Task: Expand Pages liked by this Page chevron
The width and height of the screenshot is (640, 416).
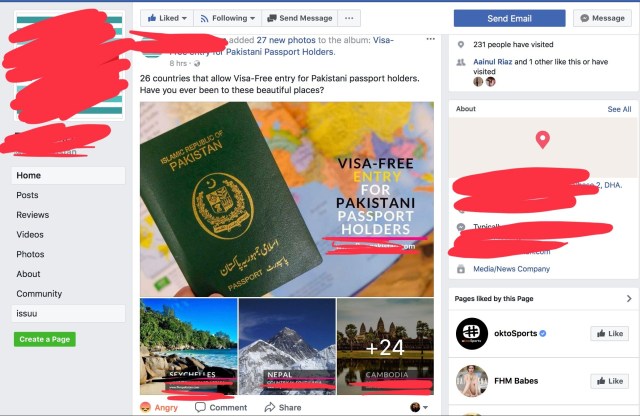Action: pyautogui.click(x=629, y=298)
